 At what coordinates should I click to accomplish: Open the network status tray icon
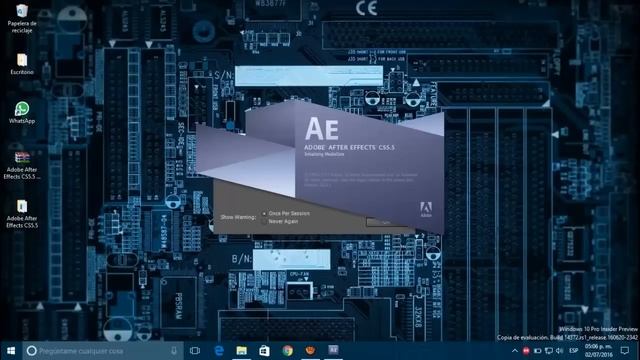pos(549,351)
